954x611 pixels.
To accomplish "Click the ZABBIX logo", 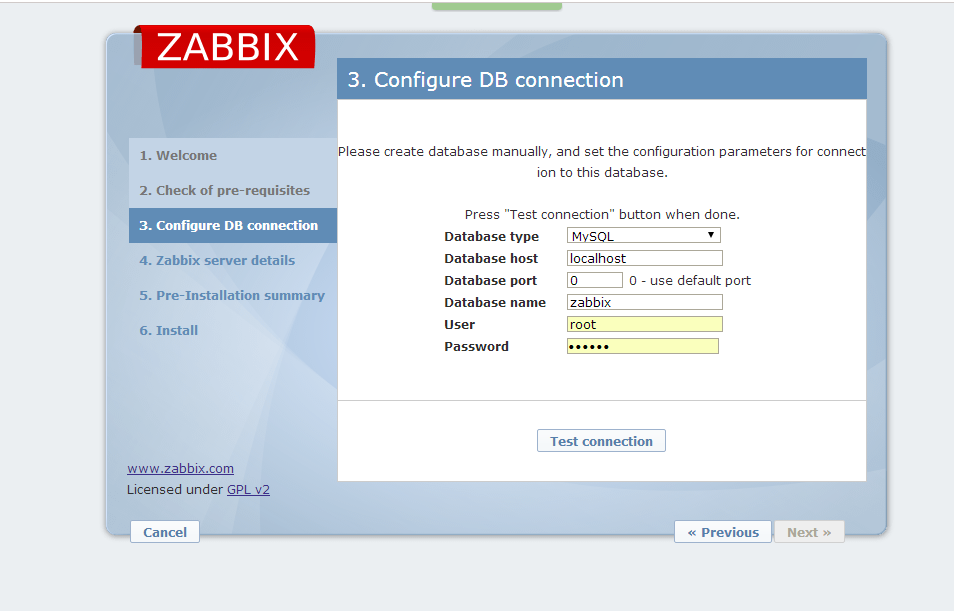I will tap(224, 47).
